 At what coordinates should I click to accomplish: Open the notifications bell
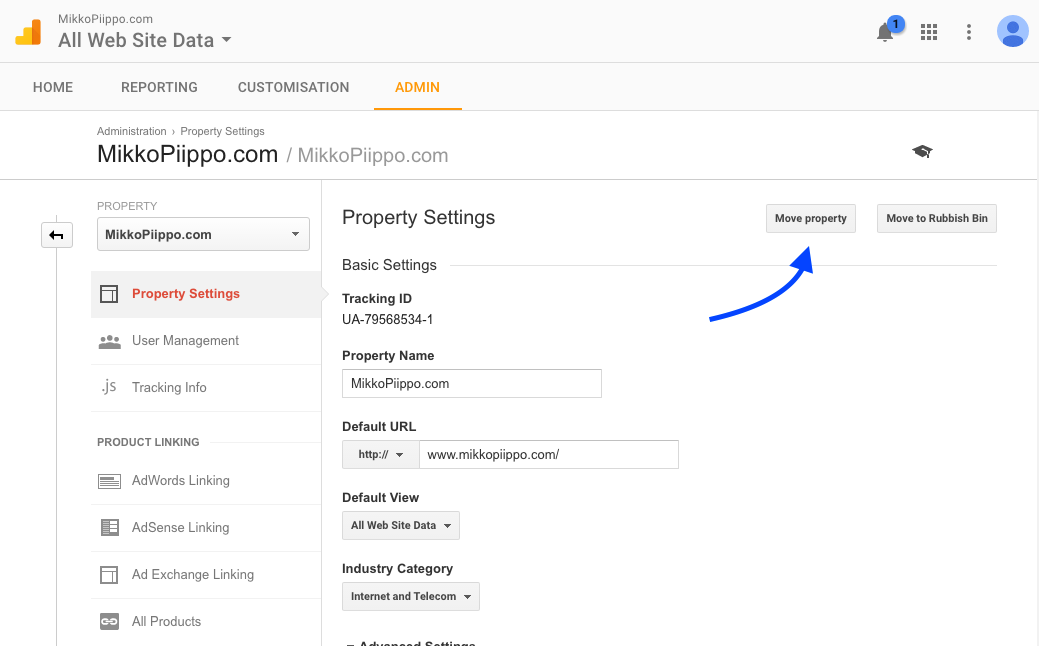(885, 32)
